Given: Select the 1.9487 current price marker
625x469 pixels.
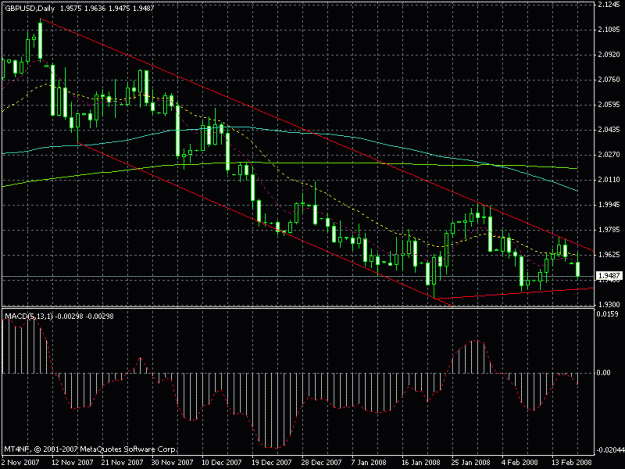Looking at the screenshot, I should (609, 276).
